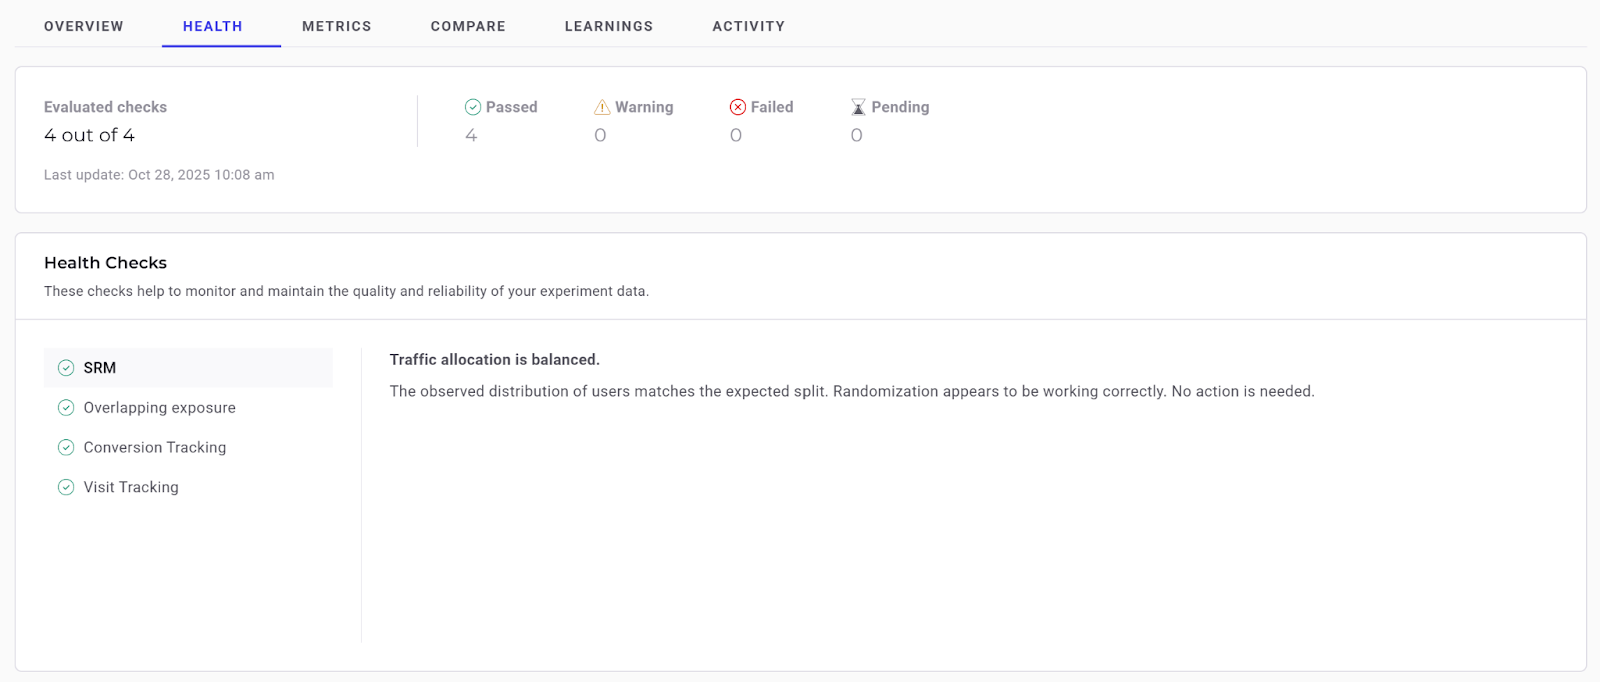Click the SRM check status icon
This screenshot has width=1600, height=682.
tap(66, 368)
